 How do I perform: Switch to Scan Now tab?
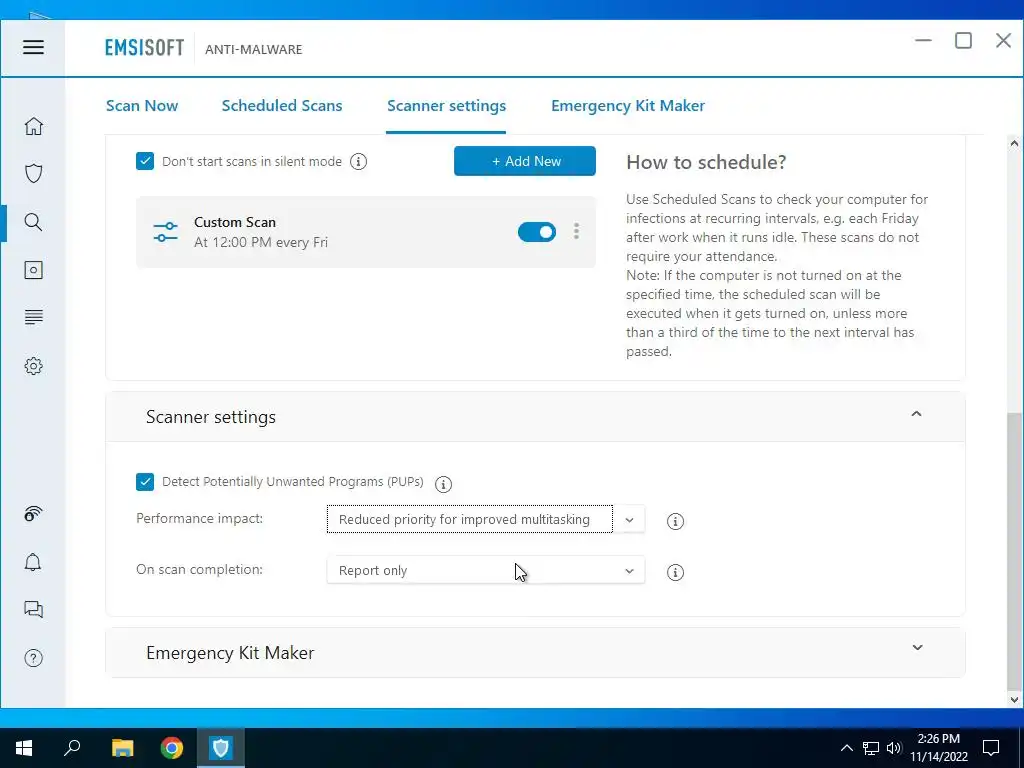[x=142, y=106]
